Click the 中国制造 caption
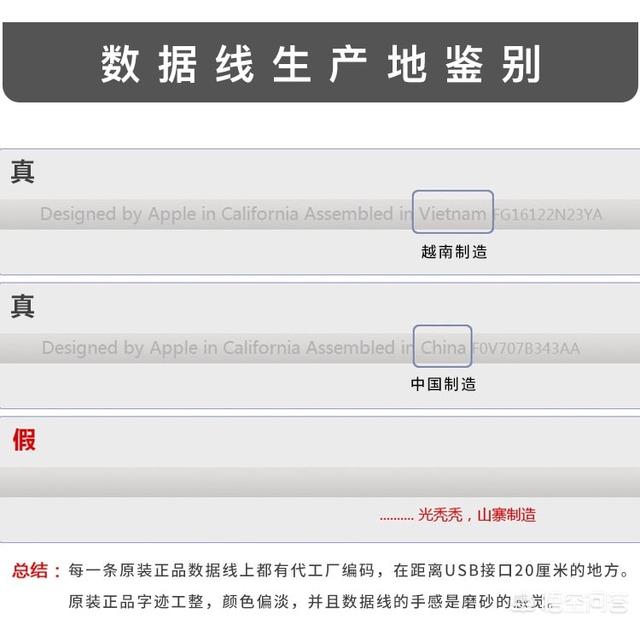640x625 pixels. pos(443,384)
